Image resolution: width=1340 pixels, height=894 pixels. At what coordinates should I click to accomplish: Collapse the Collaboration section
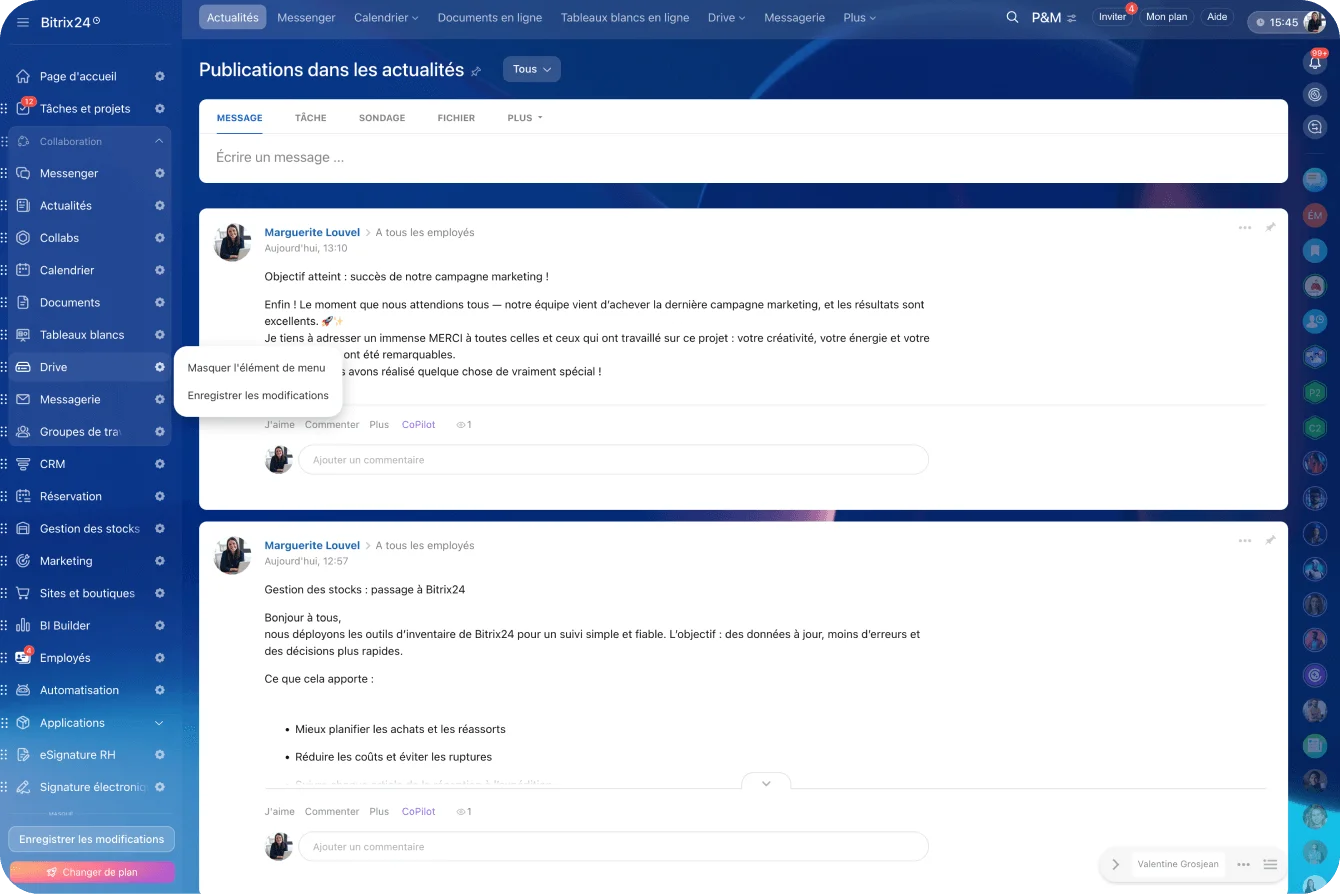[159, 141]
